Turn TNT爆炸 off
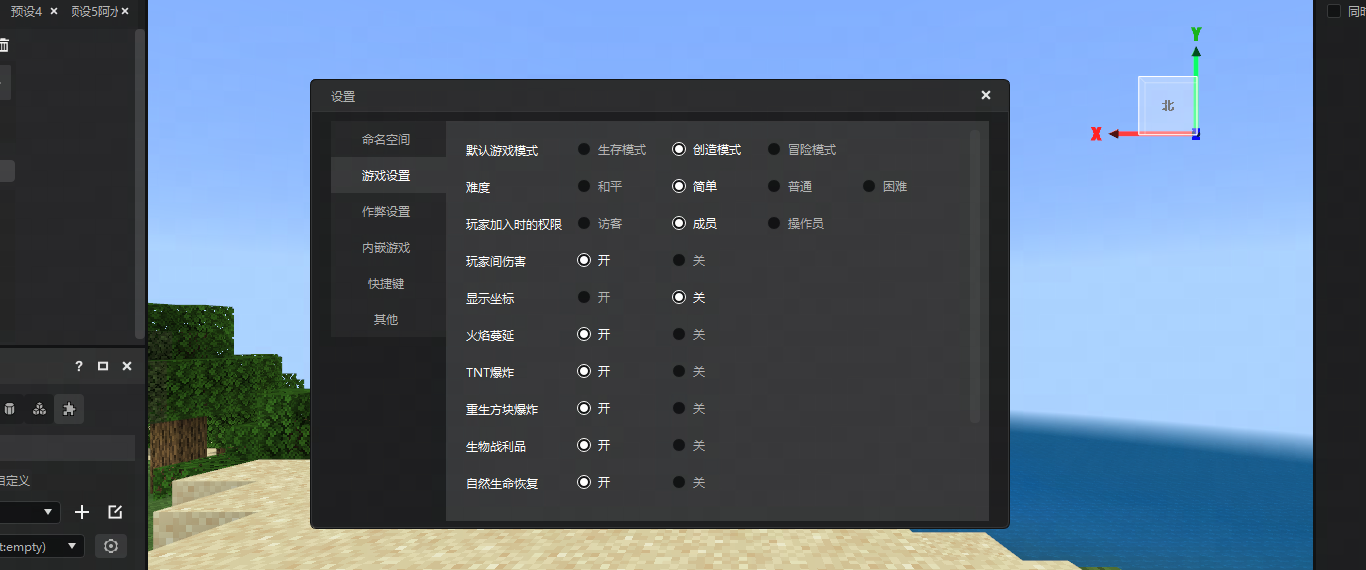This screenshot has height=570, width=1366. [679, 372]
